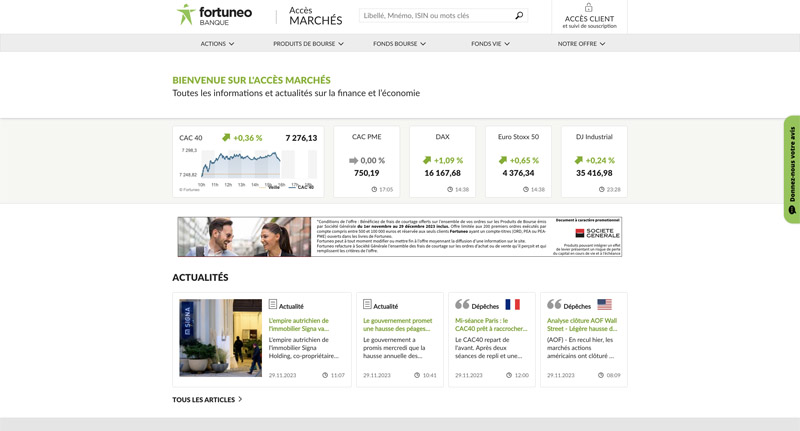
Task: Click the clock icon next to 11:07
Action: pyautogui.click(x=325, y=375)
